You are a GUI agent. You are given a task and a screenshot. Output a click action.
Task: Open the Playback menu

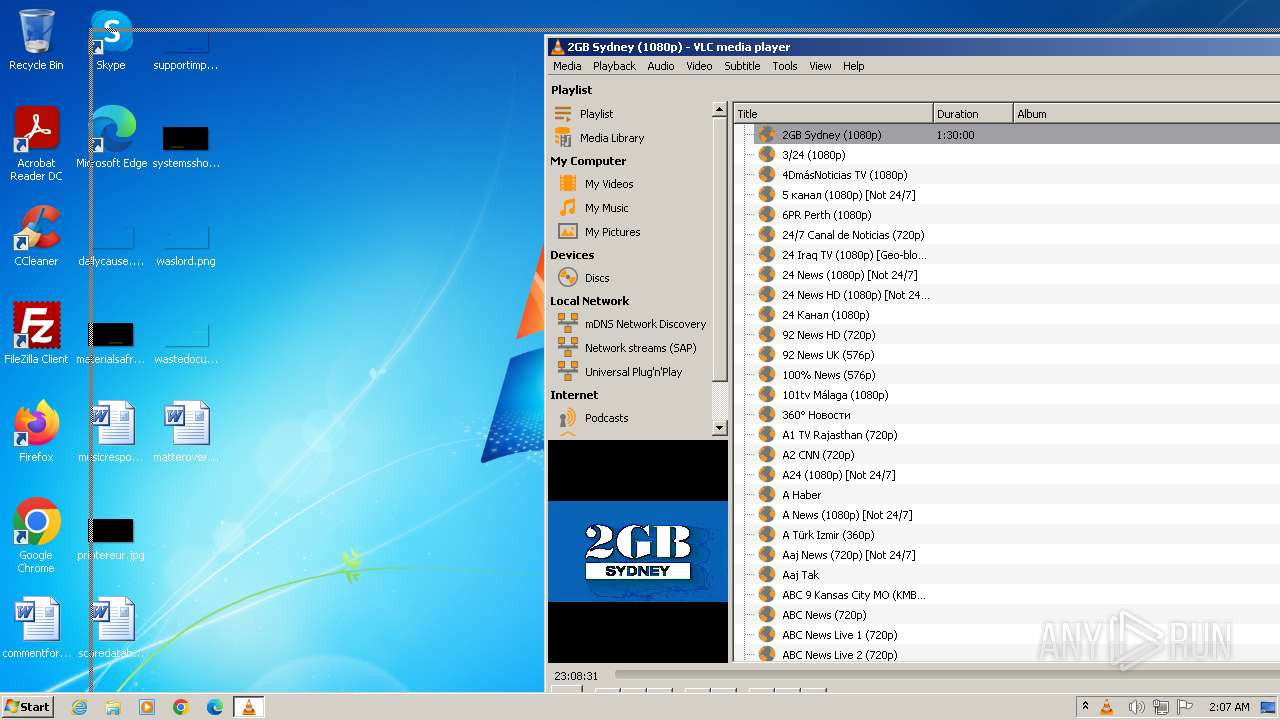point(614,66)
